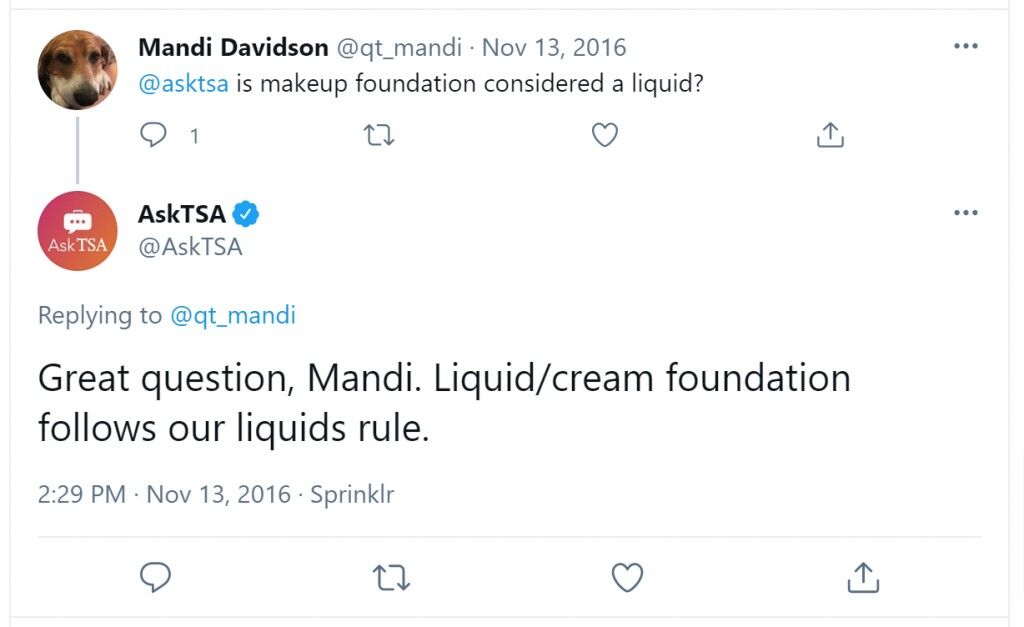
Task: Click the Sprinklr source label
Action: point(352,494)
